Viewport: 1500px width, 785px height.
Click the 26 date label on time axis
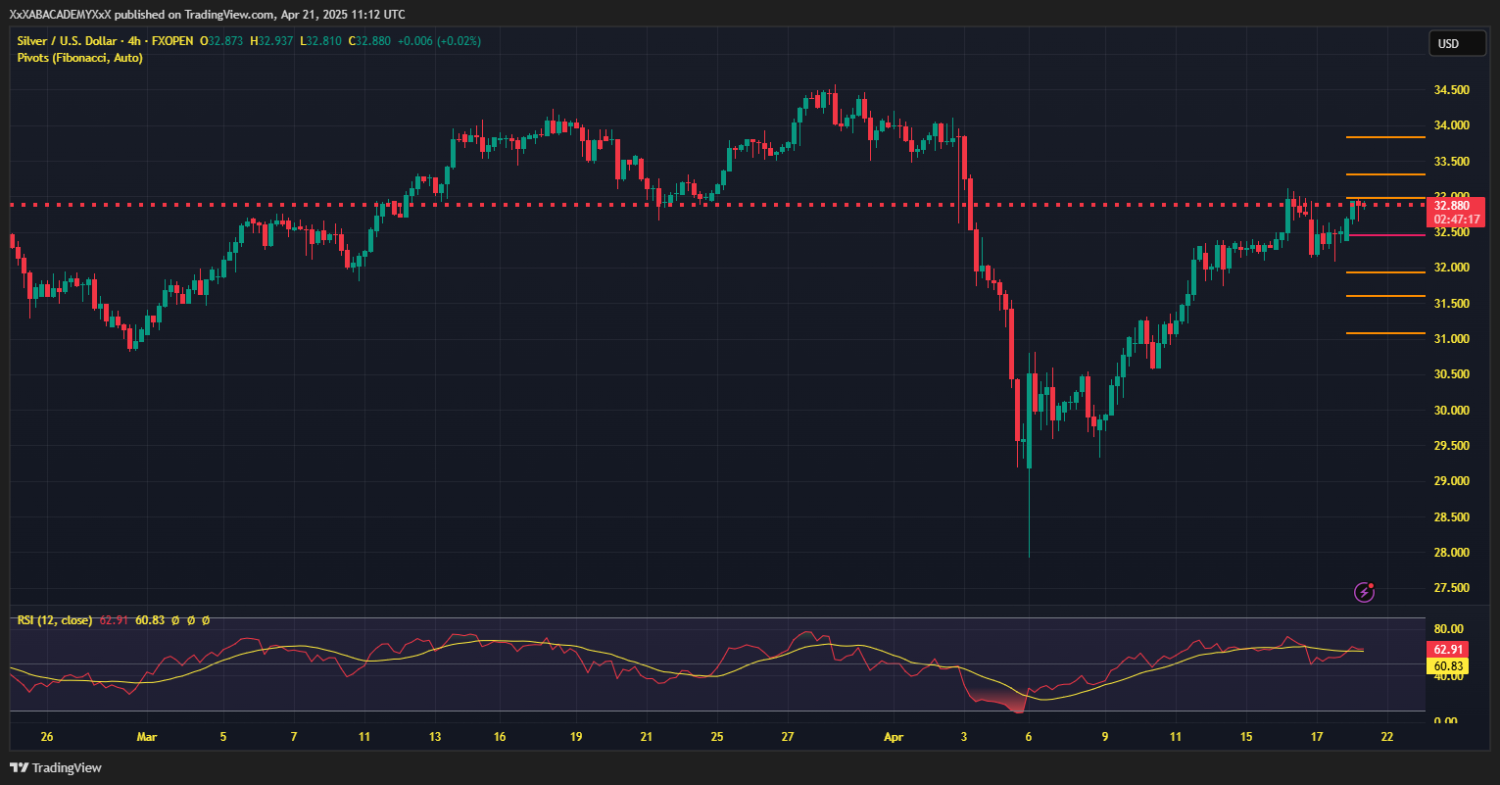coord(47,737)
